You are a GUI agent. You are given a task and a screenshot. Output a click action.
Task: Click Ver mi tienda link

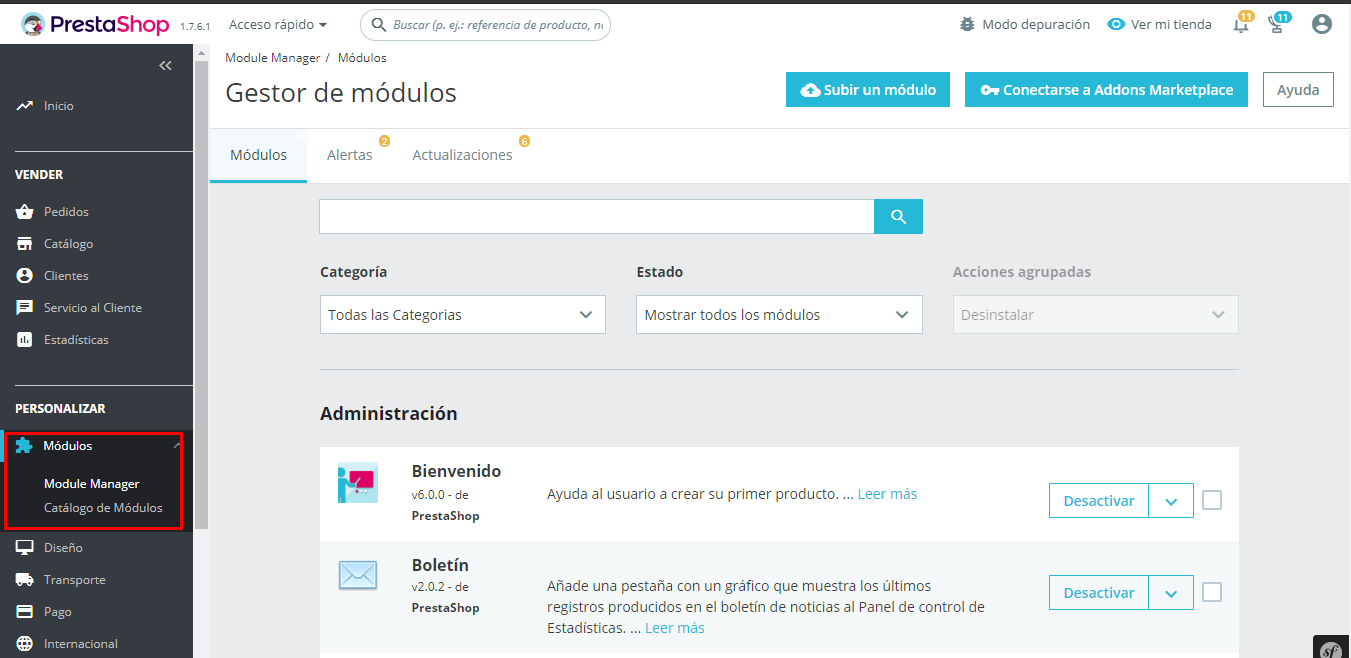1171,24
